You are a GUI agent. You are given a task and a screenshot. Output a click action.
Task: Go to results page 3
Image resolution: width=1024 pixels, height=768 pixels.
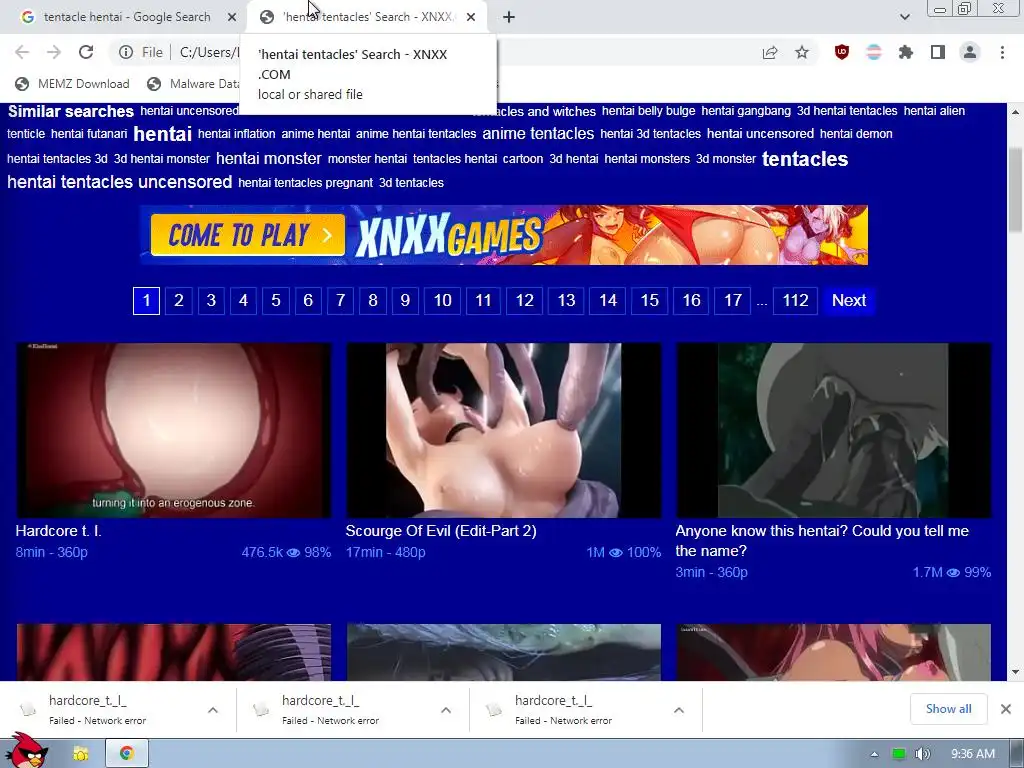click(211, 300)
